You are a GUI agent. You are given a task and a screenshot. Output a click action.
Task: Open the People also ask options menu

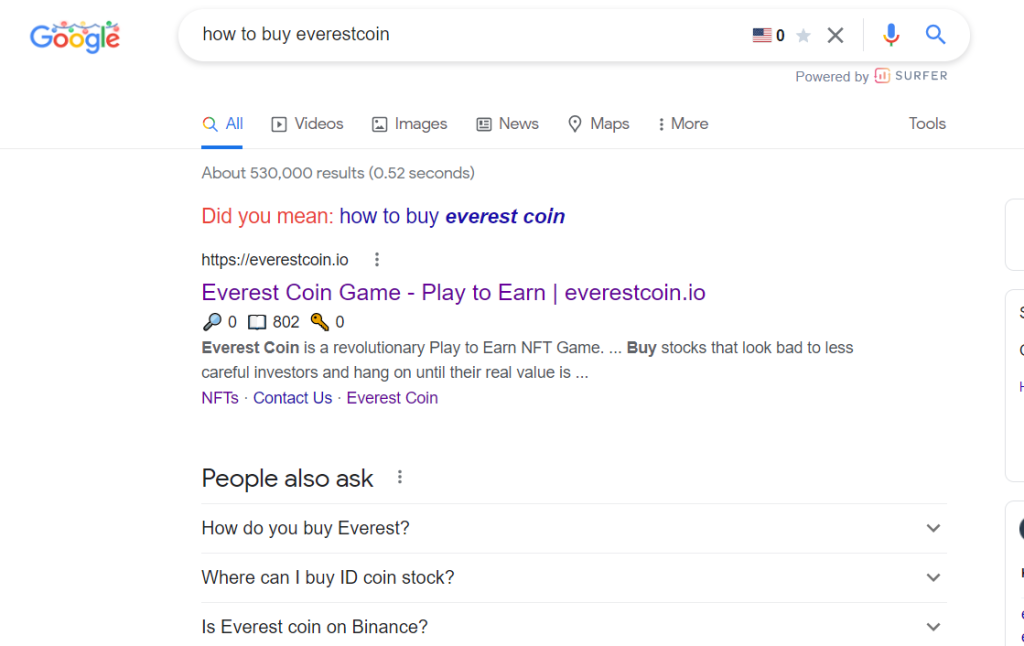coord(400,477)
